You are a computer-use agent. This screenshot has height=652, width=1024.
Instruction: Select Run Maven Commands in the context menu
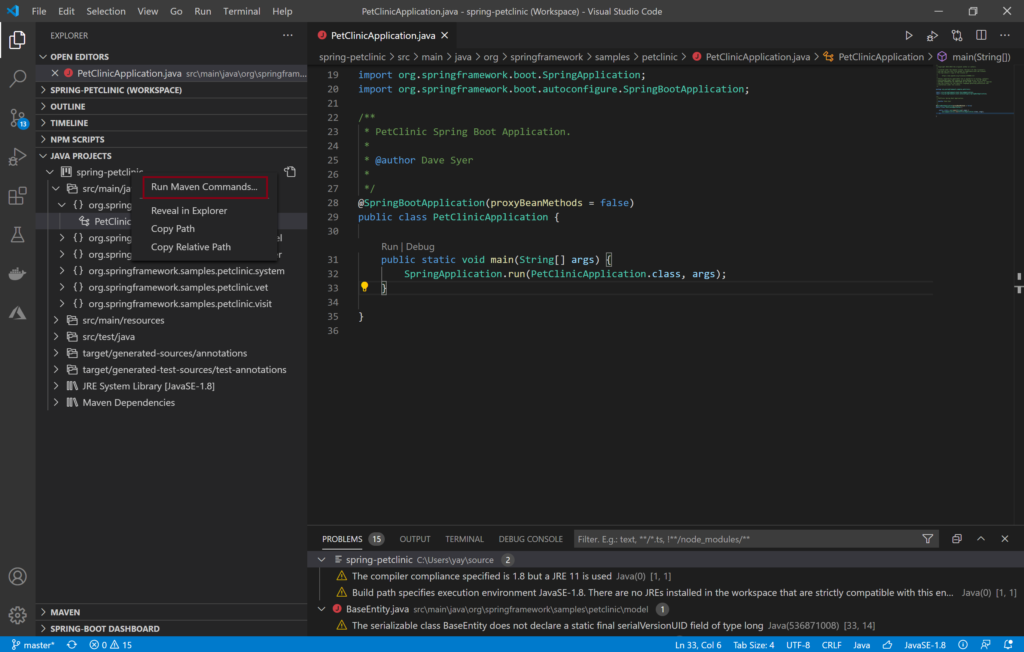pos(204,187)
